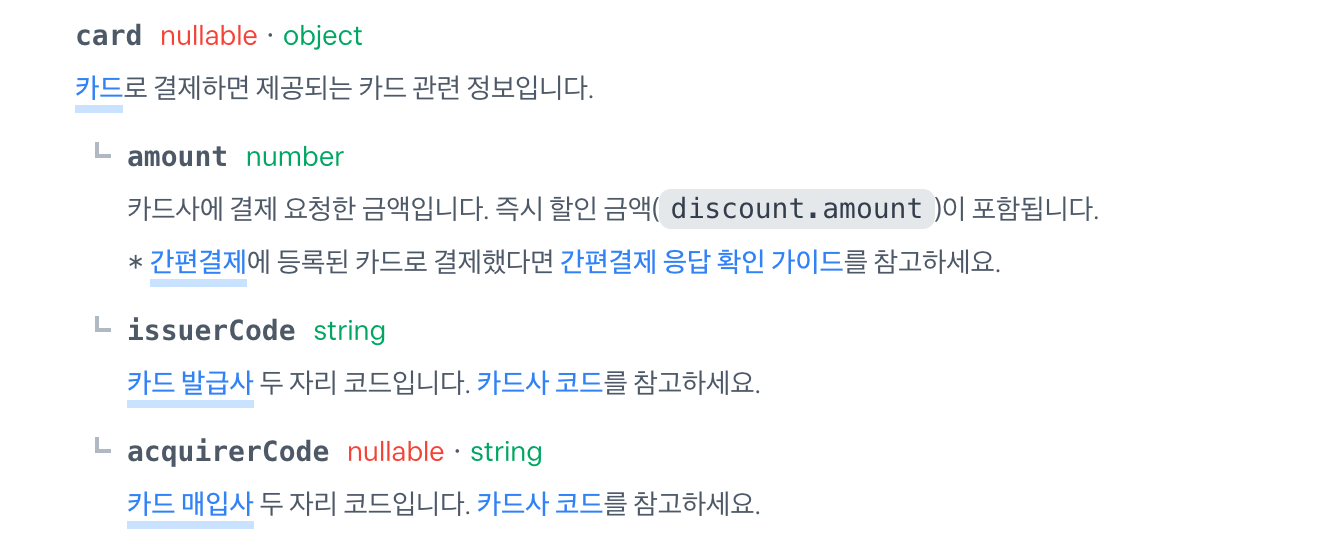Click the green object type label
This screenshot has height=550, width=1320.
click(323, 36)
